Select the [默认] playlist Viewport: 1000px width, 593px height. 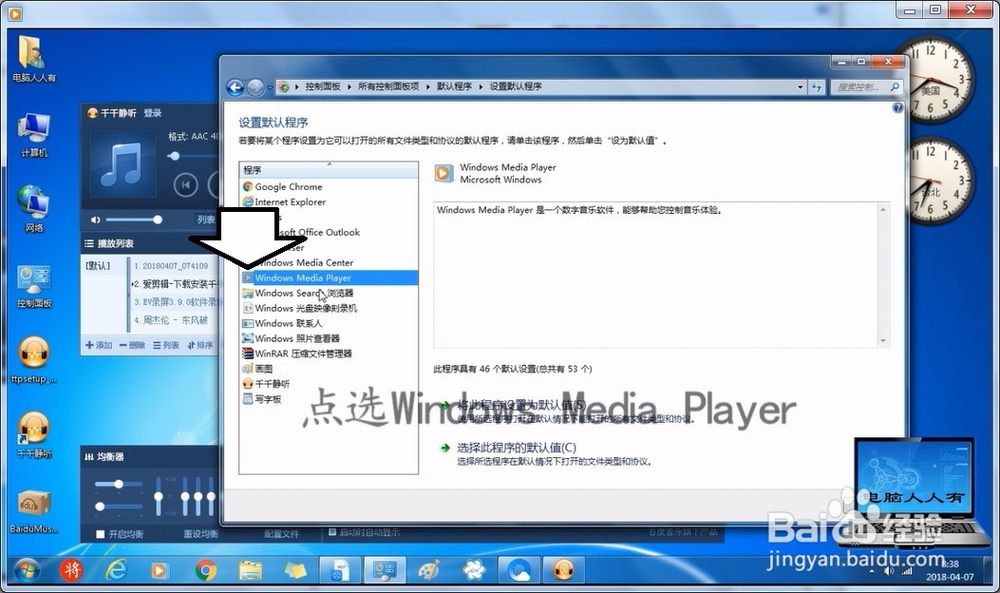tap(98, 266)
